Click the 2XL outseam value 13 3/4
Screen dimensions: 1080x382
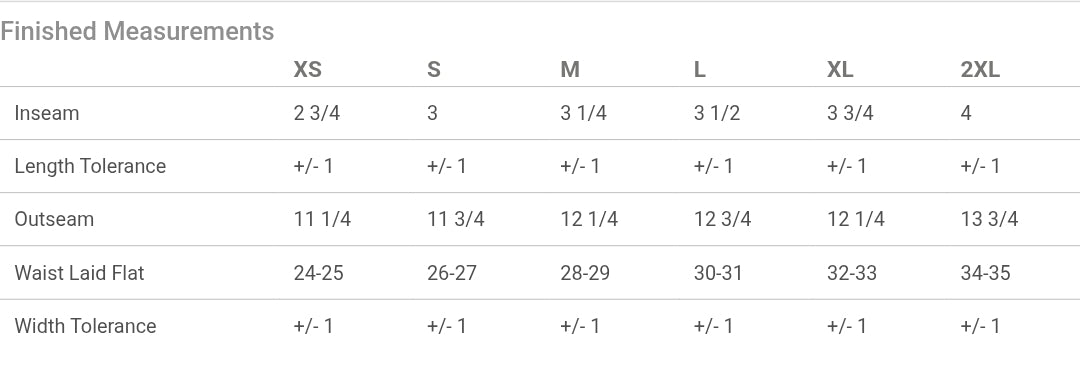tap(989, 219)
